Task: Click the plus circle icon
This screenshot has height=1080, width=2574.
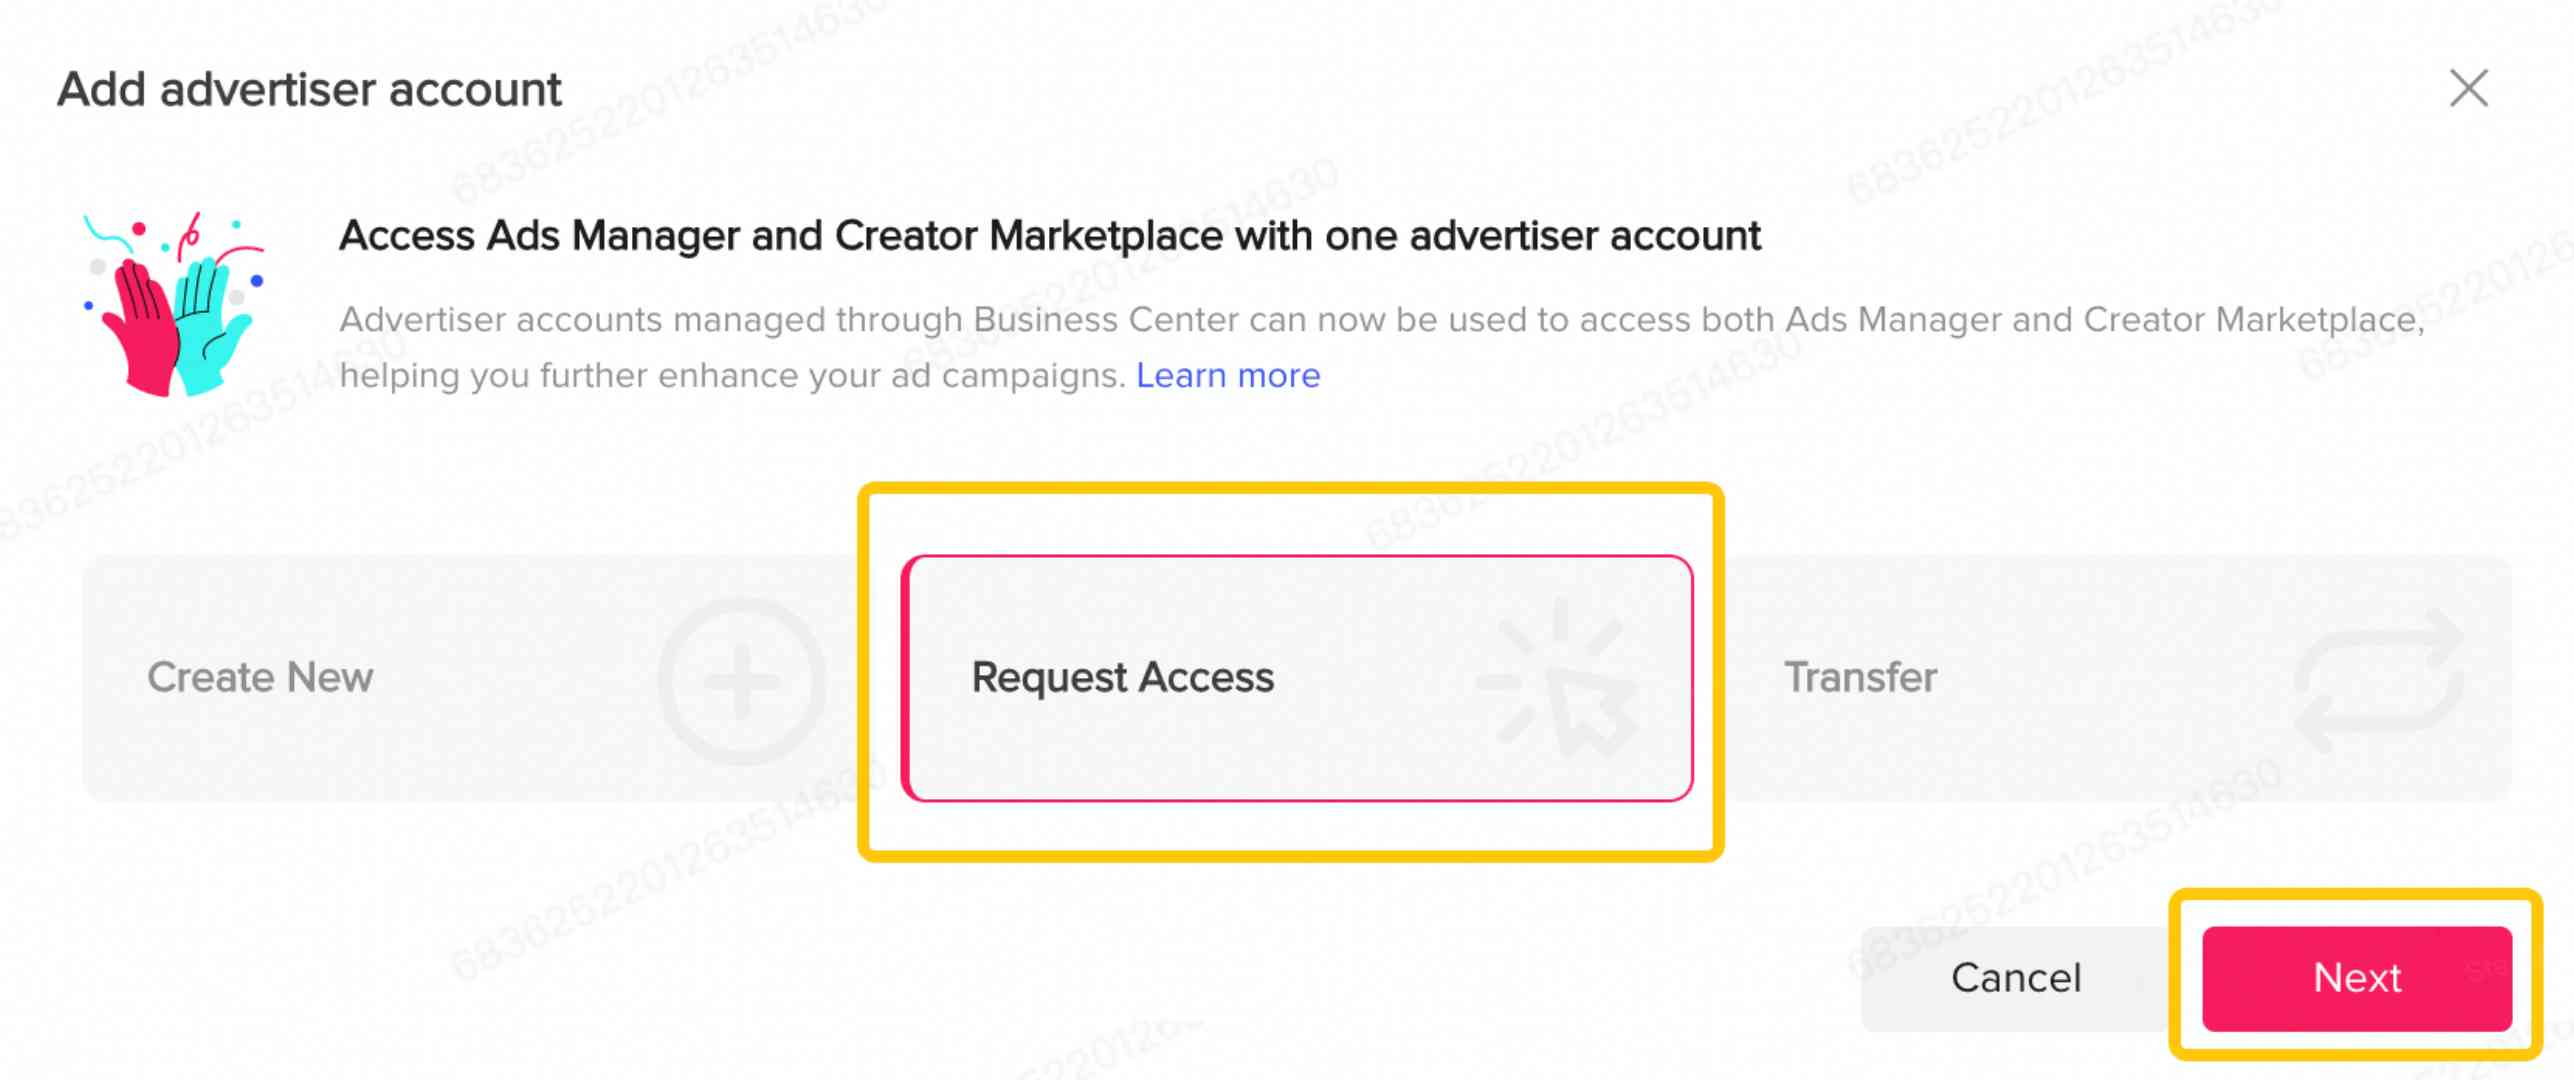Action: click(742, 682)
